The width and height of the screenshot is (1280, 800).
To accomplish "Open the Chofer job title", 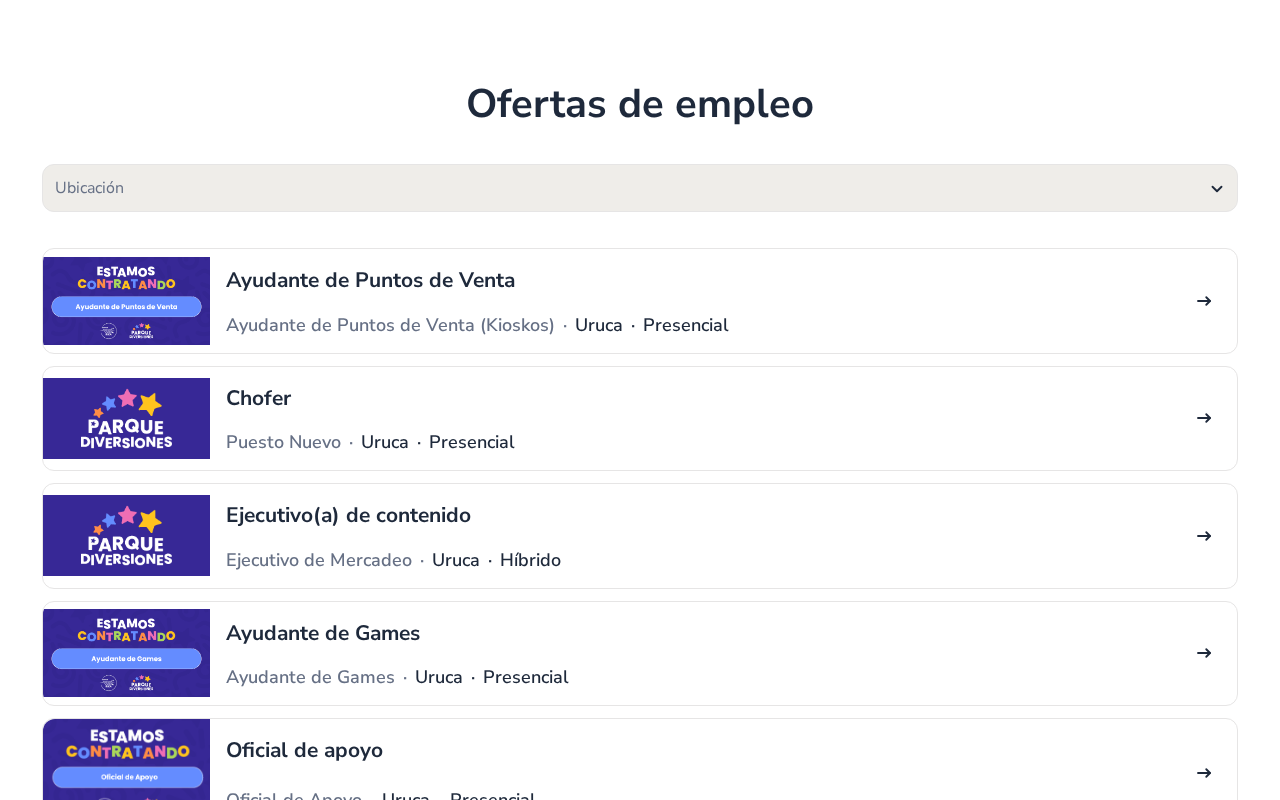I will click(x=258, y=398).
